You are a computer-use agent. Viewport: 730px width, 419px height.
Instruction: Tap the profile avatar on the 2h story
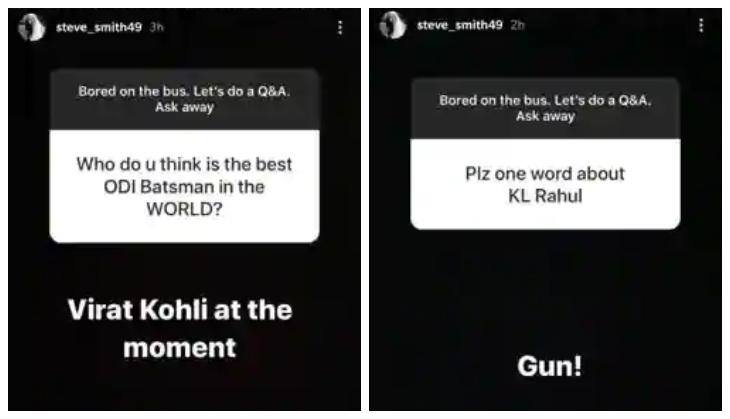392,25
